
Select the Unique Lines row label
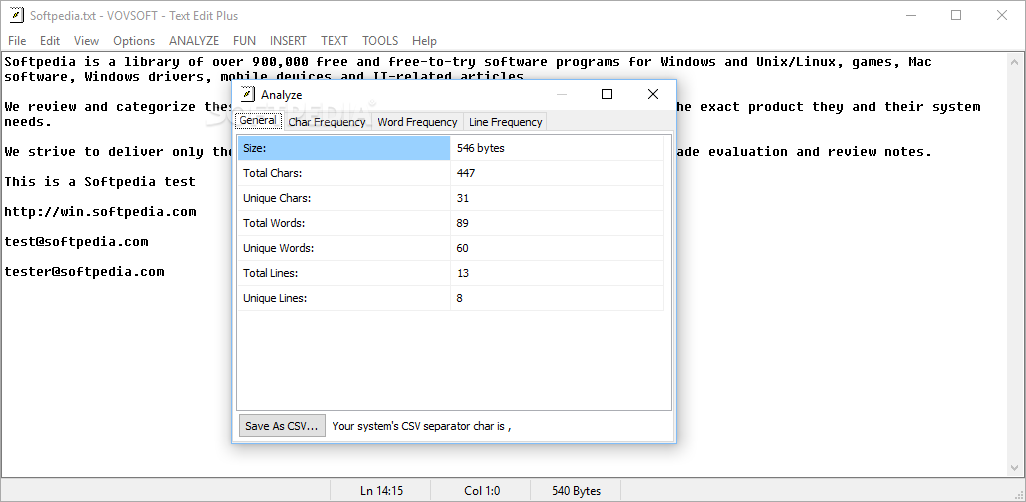pyautogui.click(x=344, y=298)
